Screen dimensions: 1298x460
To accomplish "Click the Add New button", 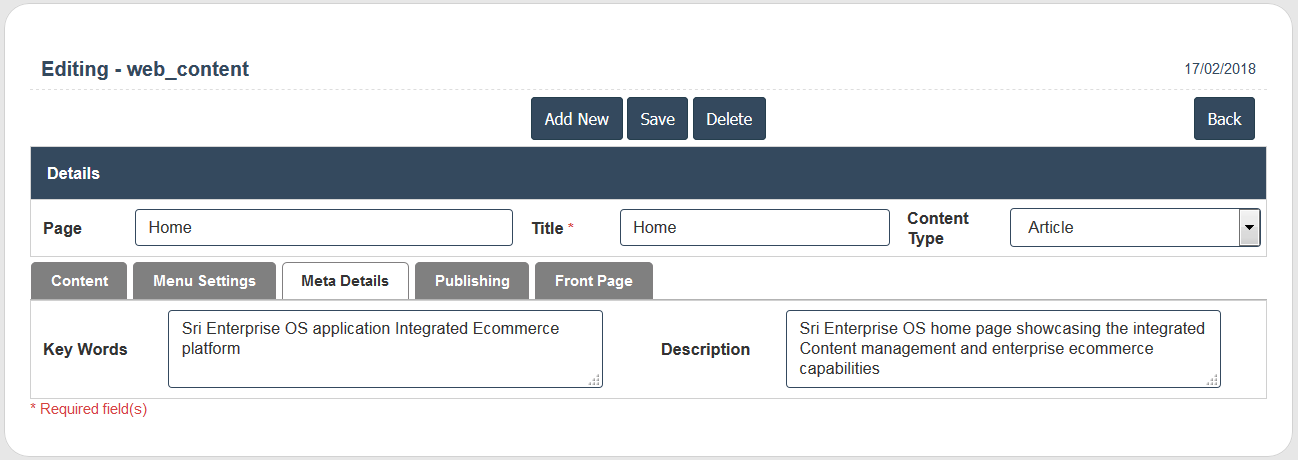I will [x=576, y=119].
